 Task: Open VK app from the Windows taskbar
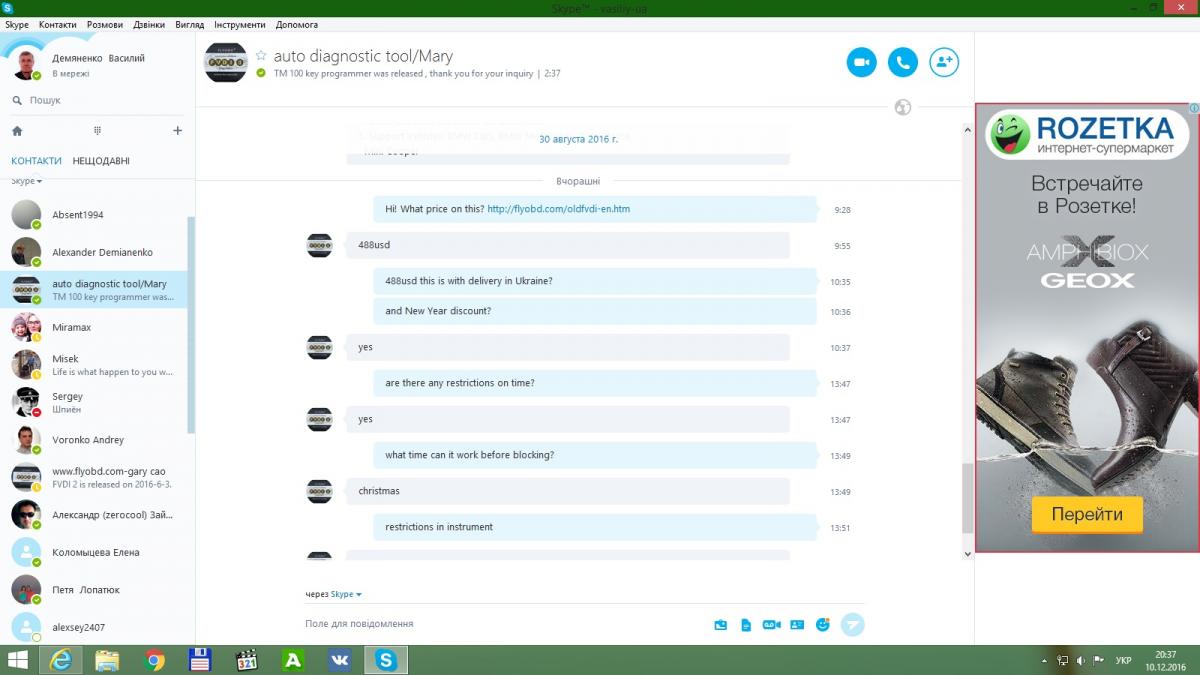[x=339, y=660]
